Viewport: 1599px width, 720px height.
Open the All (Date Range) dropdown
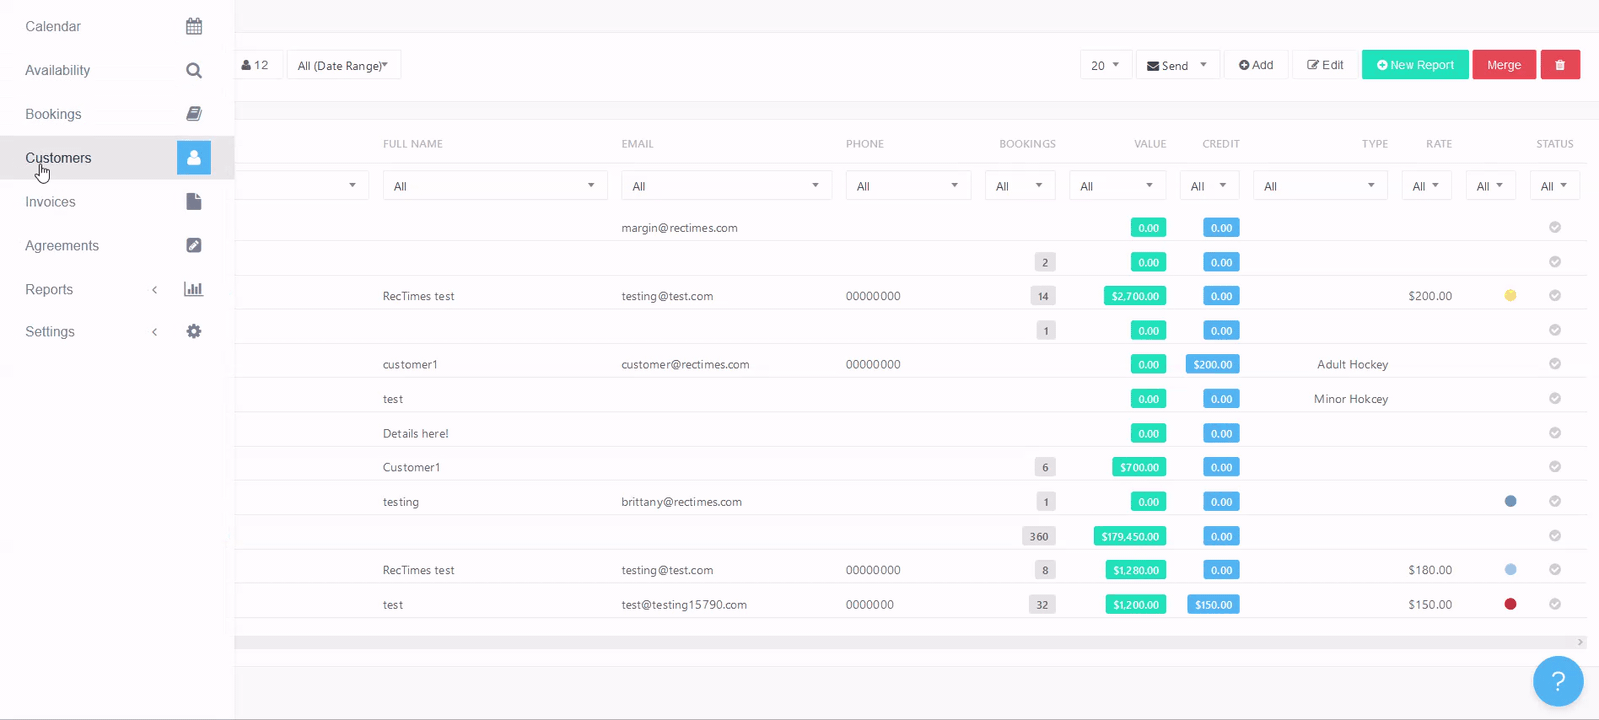coord(343,66)
